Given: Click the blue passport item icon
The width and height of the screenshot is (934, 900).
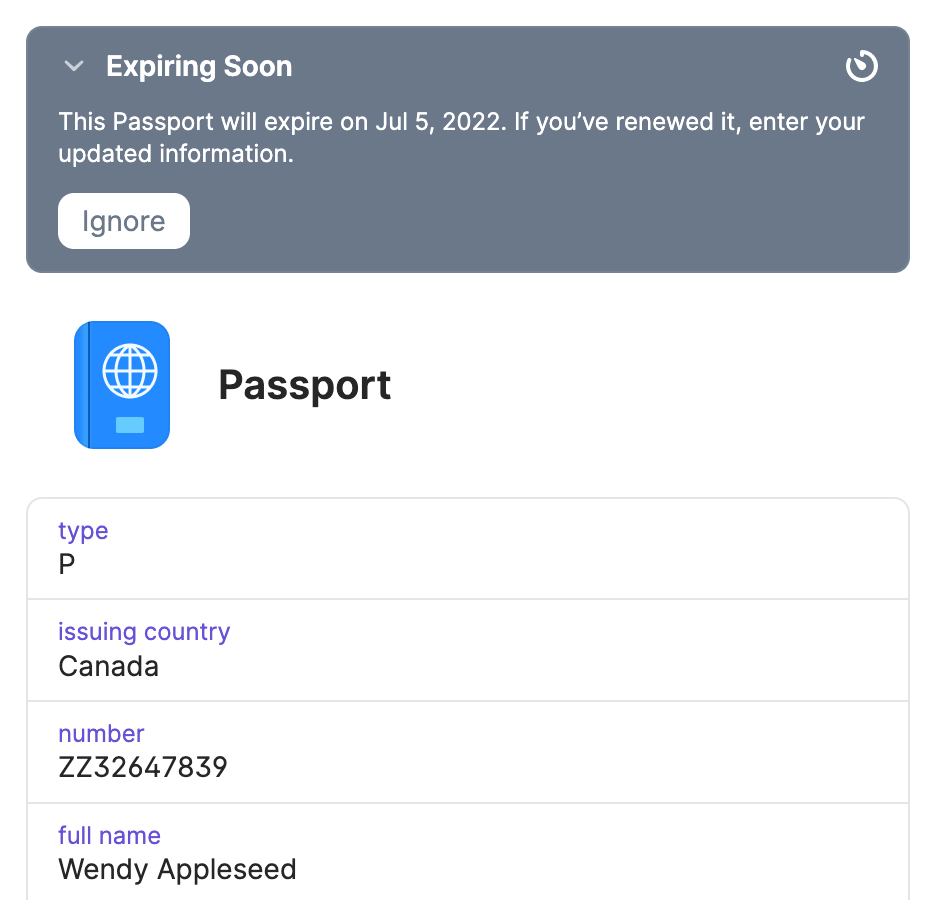Looking at the screenshot, I should tap(122, 385).
